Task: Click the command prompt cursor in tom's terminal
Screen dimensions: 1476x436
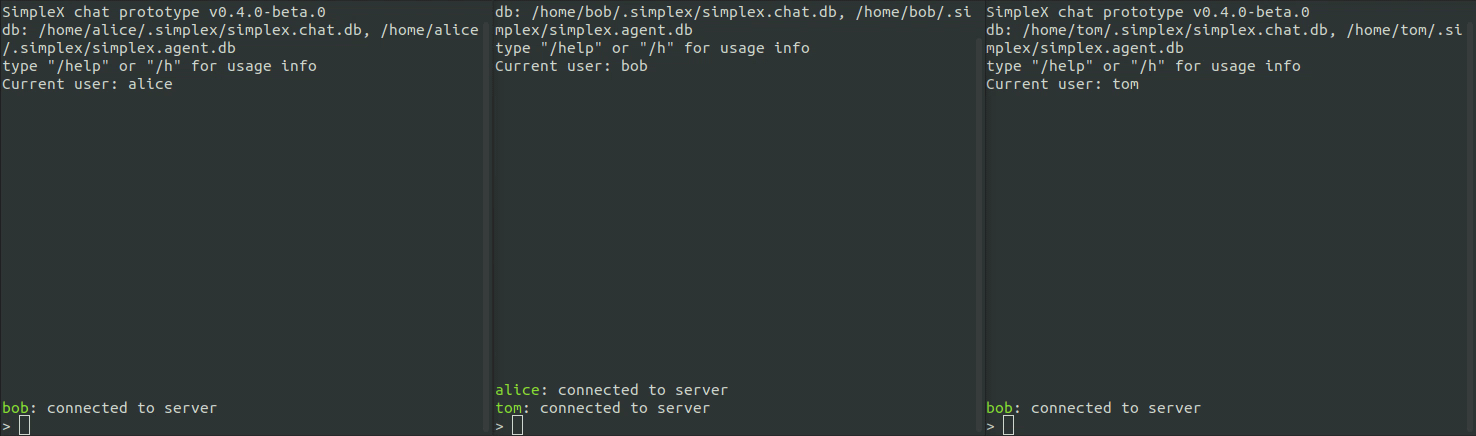Action: (1009, 426)
